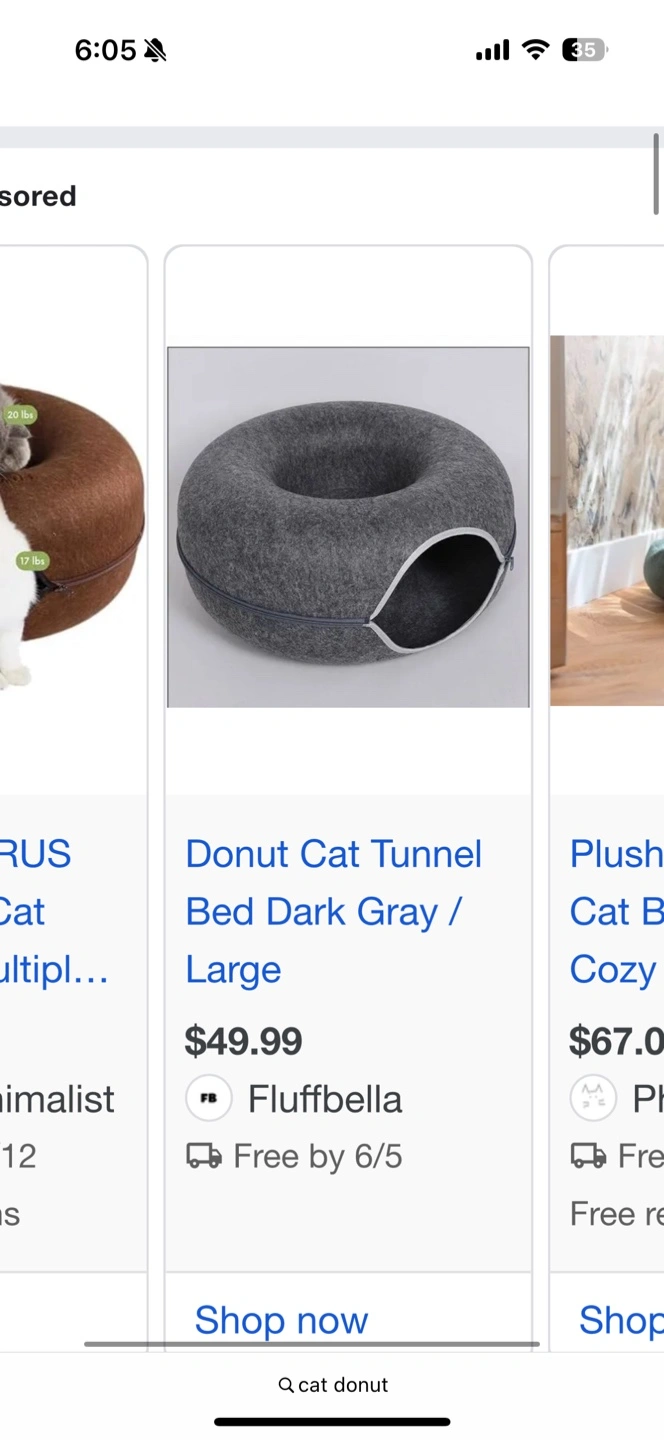Tap the cat donut search address field
664x1440 pixels.
point(332,1385)
